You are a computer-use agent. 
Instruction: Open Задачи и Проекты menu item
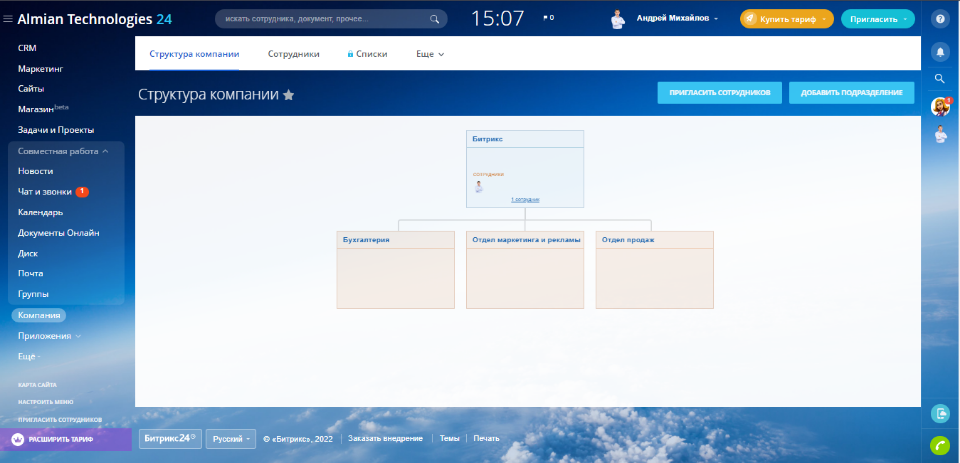[x=56, y=130]
